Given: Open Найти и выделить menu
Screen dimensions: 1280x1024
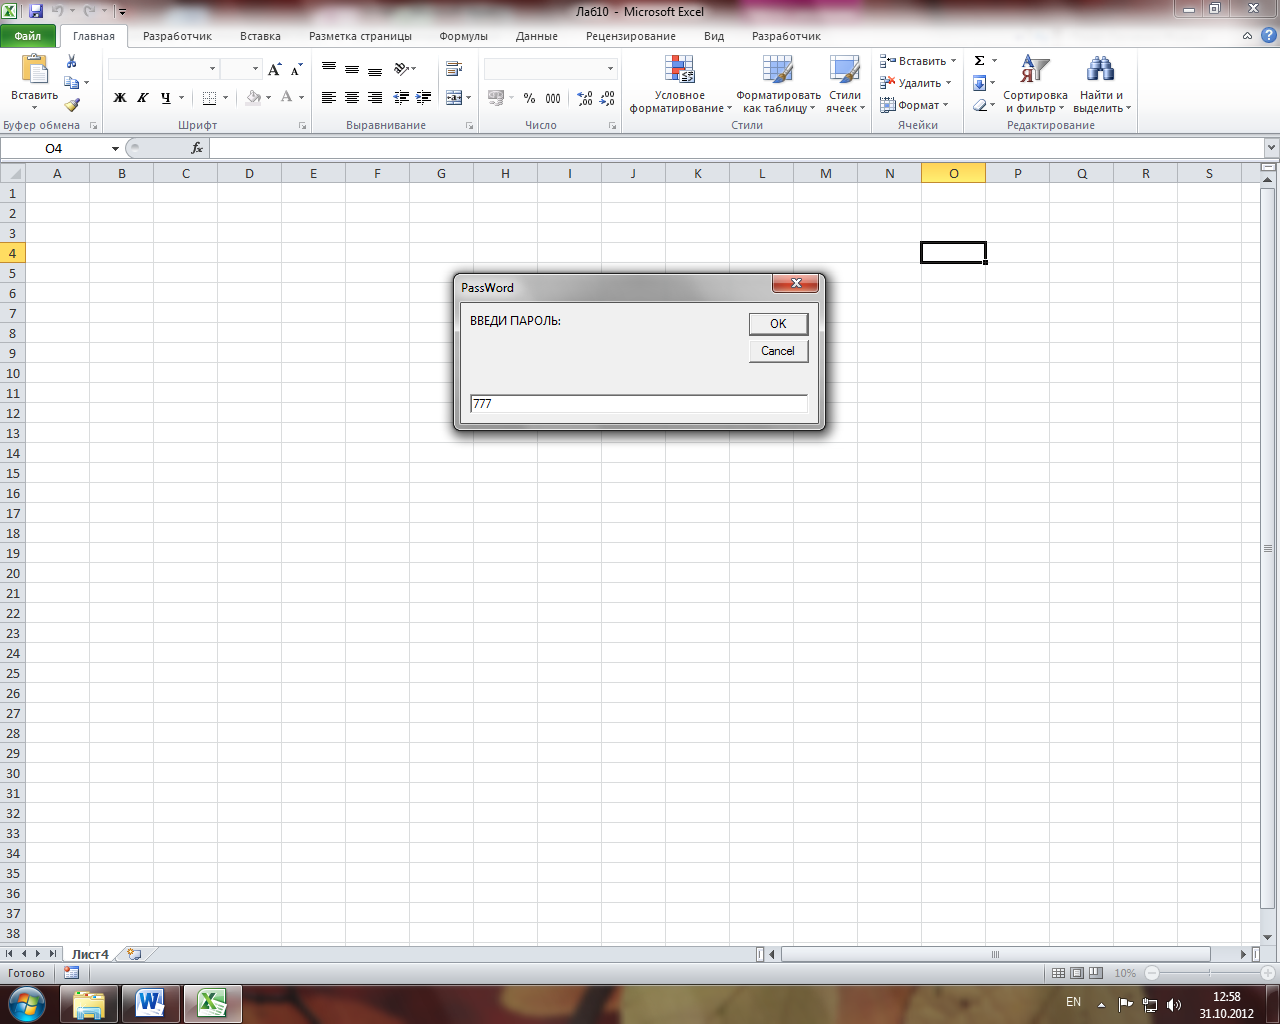Looking at the screenshot, I should 1101,84.
